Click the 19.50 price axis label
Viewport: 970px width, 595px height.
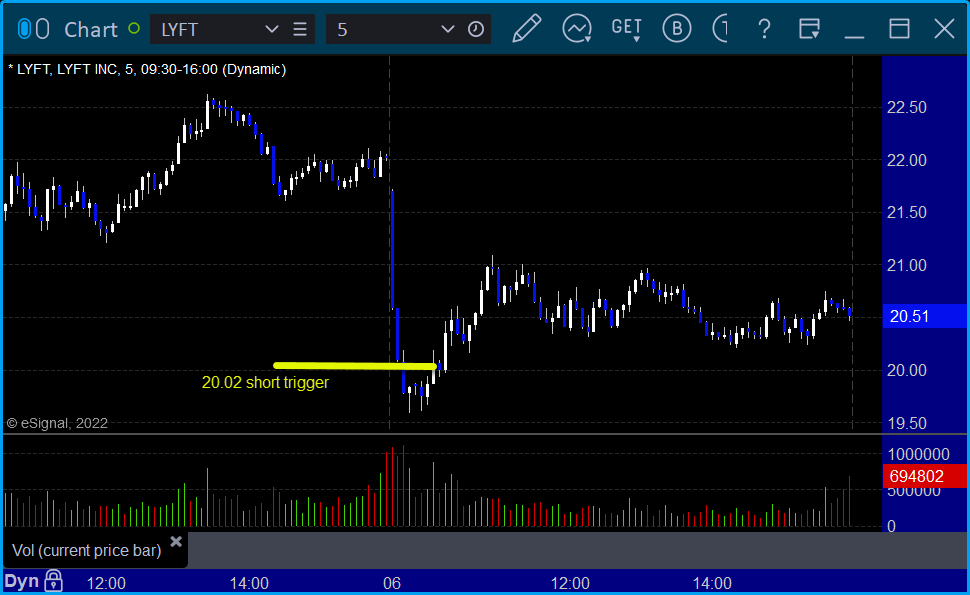[906, 424]
